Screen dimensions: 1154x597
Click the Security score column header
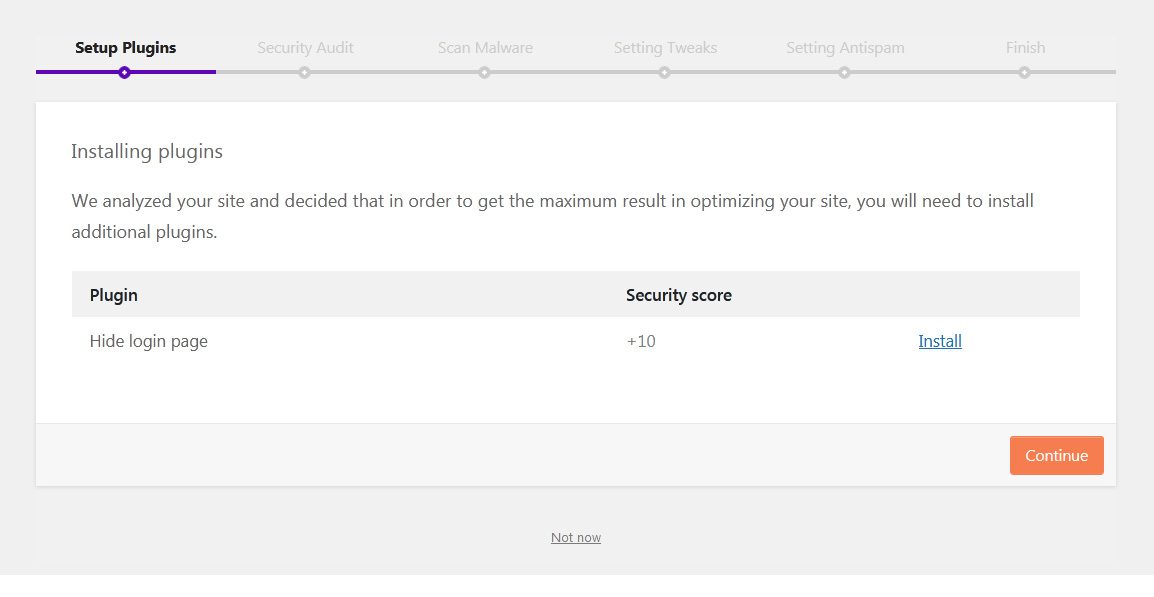678,295
